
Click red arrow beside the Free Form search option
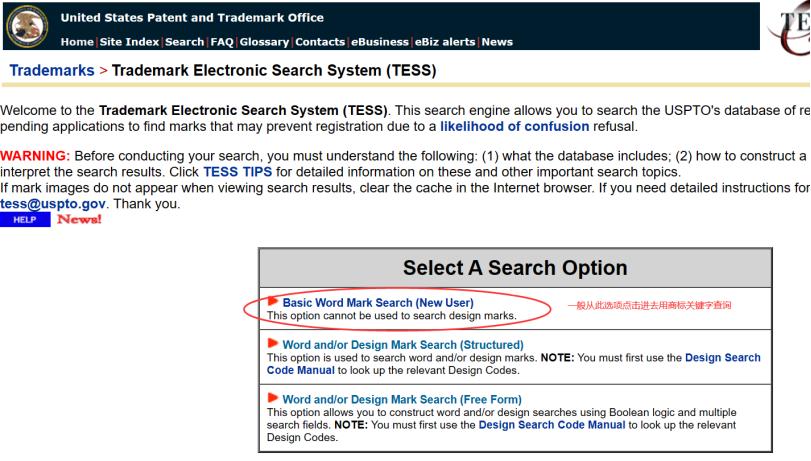tap(273, 400)
